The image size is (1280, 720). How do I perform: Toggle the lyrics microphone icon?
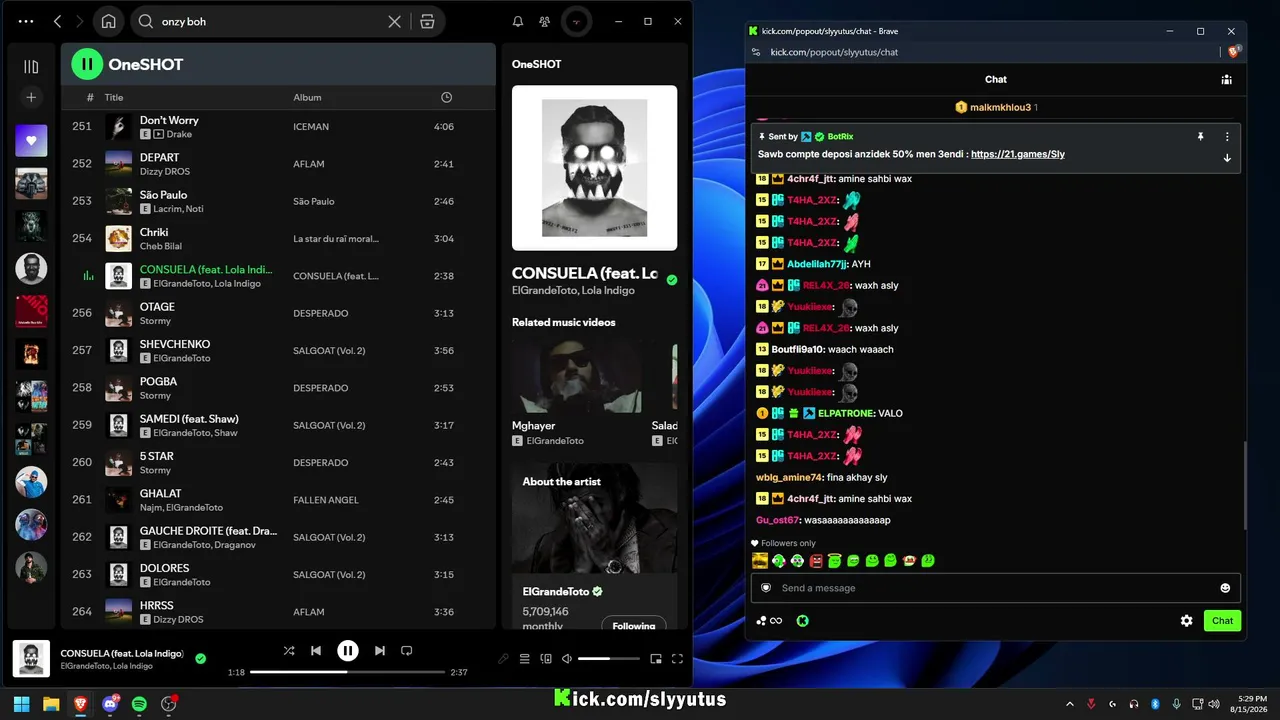pos(503,659)
